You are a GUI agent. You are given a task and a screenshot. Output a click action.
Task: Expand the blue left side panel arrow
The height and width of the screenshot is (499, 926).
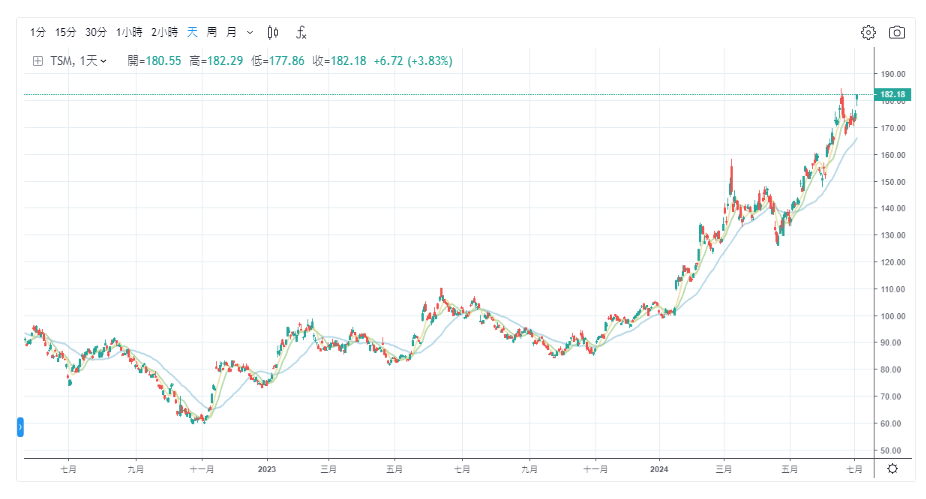(x=21, y=428)
